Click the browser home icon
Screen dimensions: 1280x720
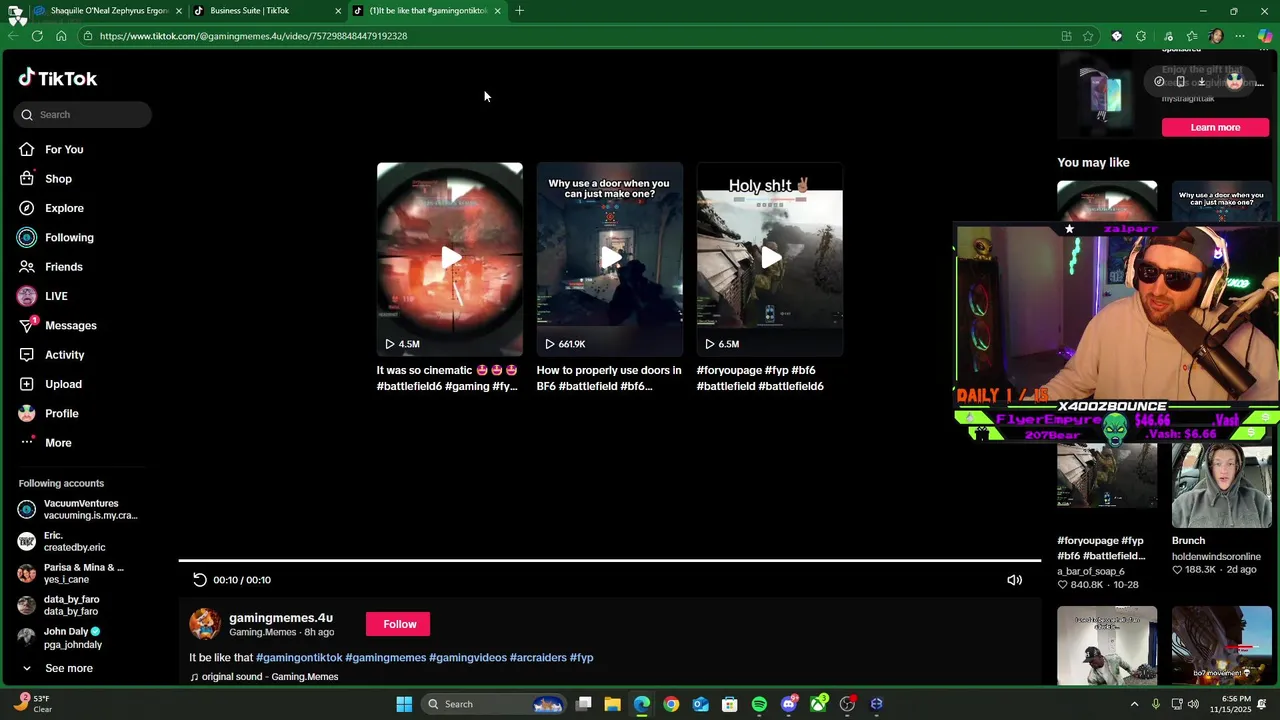point(61,36)
